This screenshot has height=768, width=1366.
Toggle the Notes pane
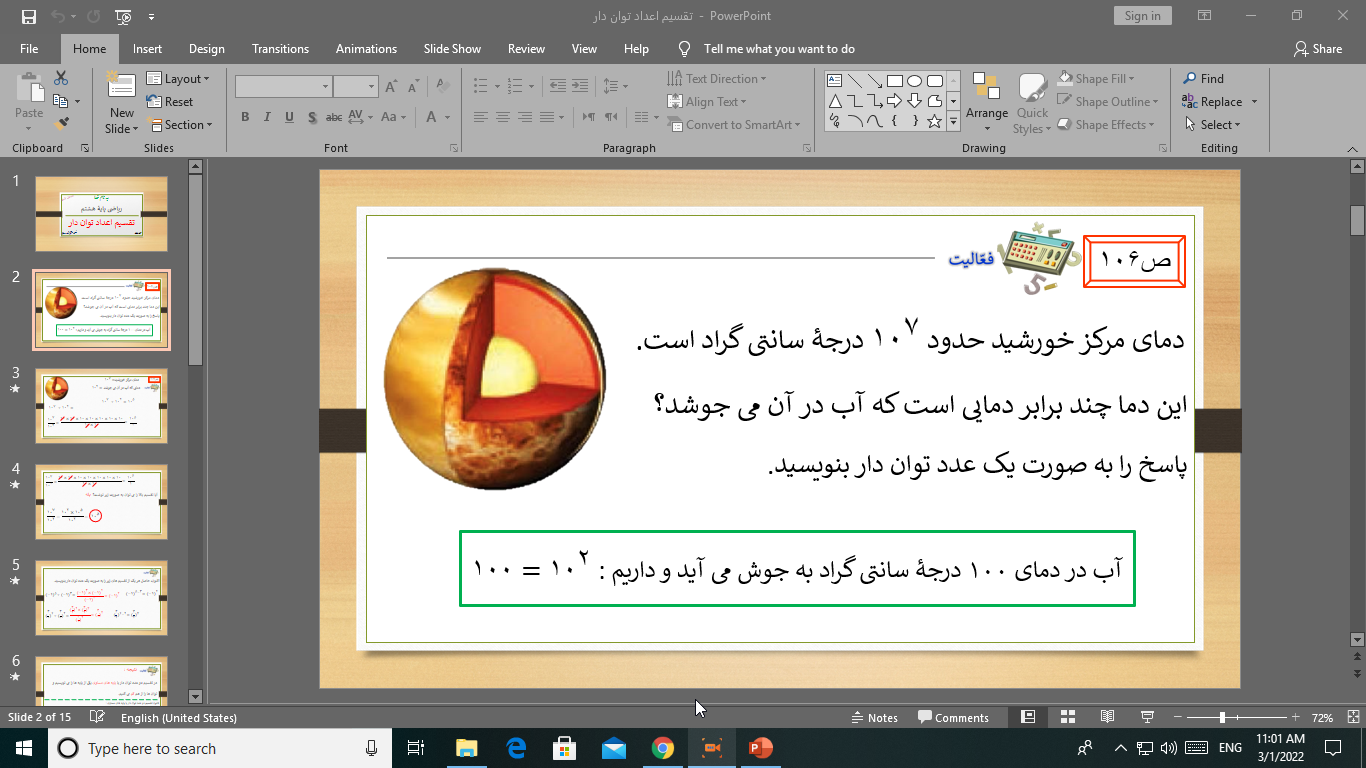point(874,717)
